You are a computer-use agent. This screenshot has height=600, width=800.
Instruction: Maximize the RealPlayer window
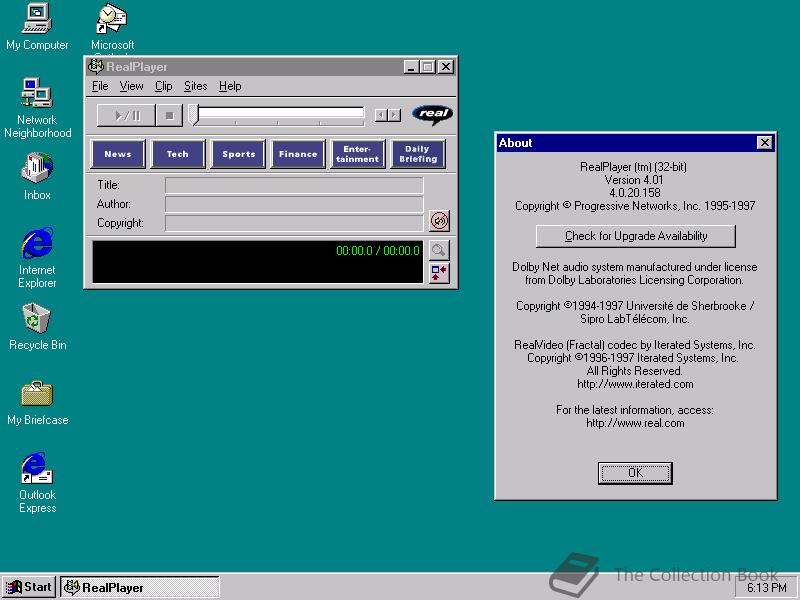click(x=428, y=67)
